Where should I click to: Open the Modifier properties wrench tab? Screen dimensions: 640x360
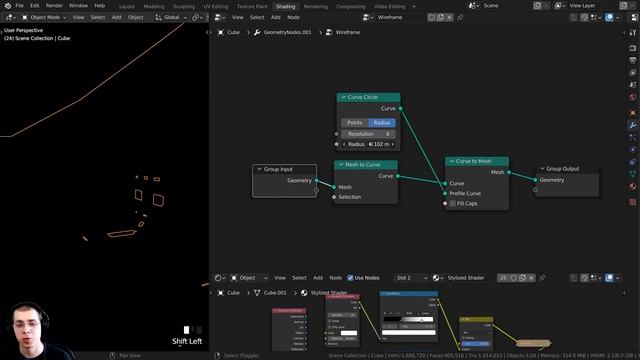point(633,125)
